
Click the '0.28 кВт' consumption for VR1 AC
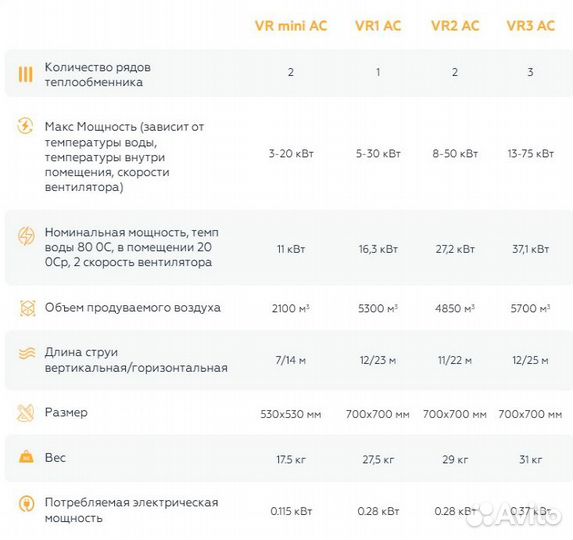point(378,511)
